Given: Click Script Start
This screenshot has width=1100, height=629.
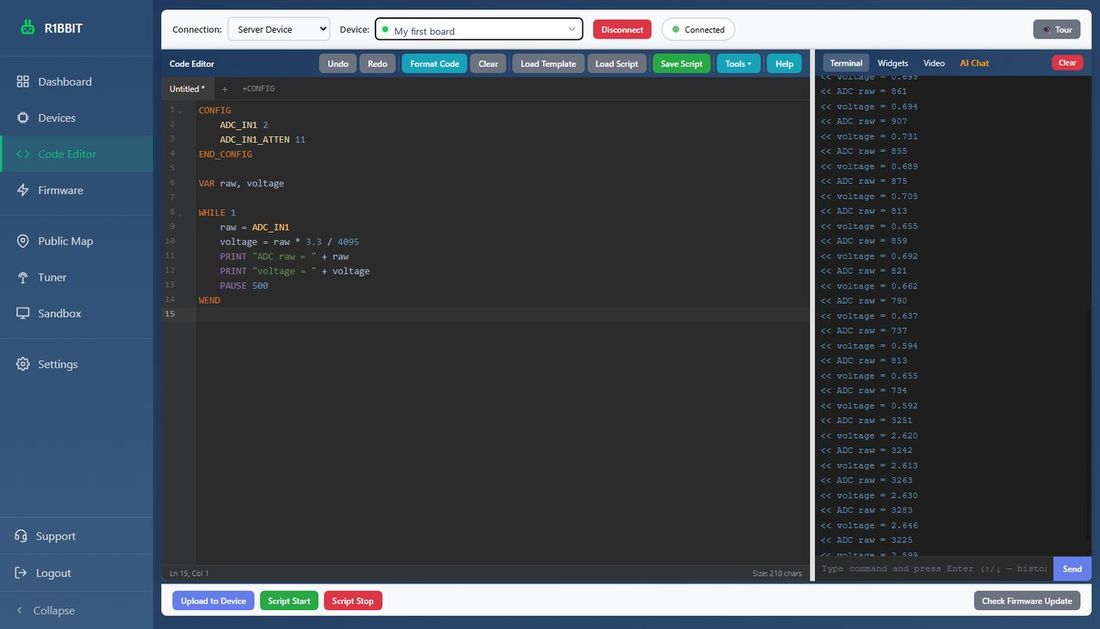Looking at the screenshot, I should click(x=288, y=601).
